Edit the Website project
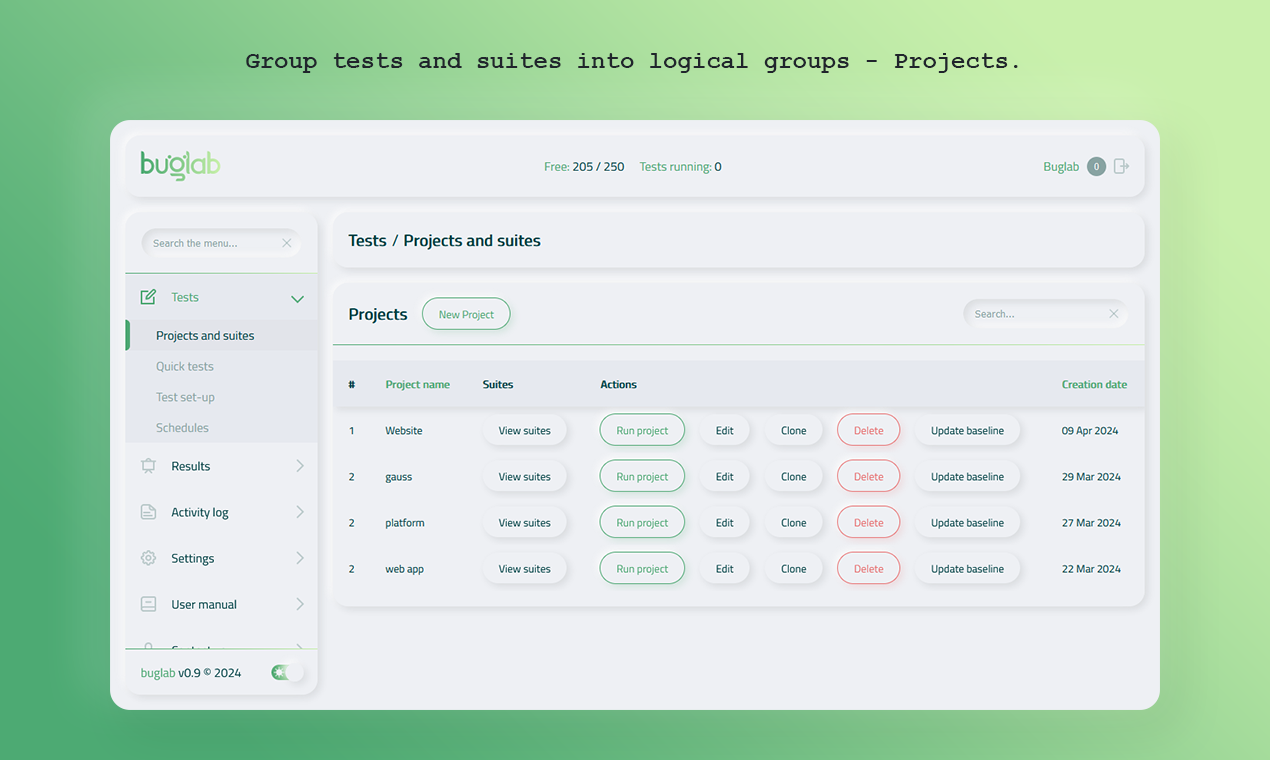Viewport: 1270px width, 760px height. (725, 430)
